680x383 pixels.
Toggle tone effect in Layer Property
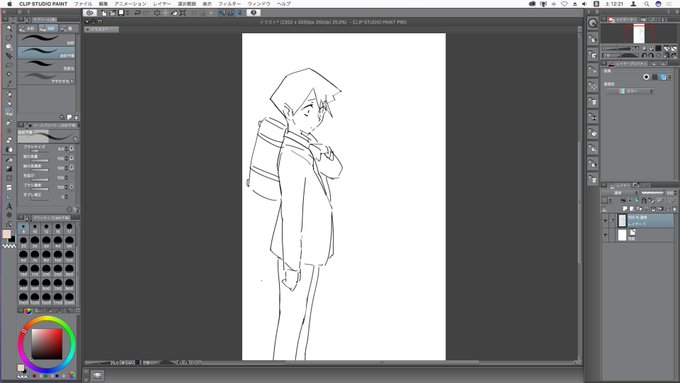[655, 77]
